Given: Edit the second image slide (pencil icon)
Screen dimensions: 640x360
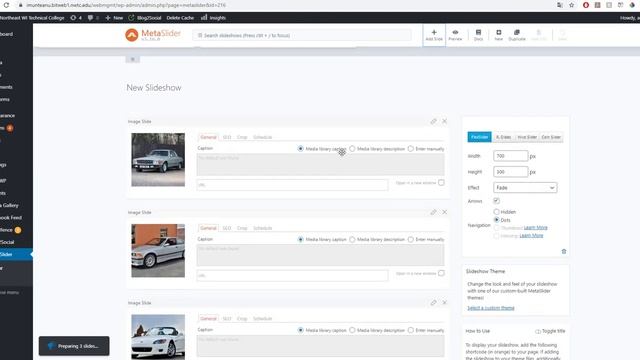Looking at the screenshot, I should tap(433, 212).
